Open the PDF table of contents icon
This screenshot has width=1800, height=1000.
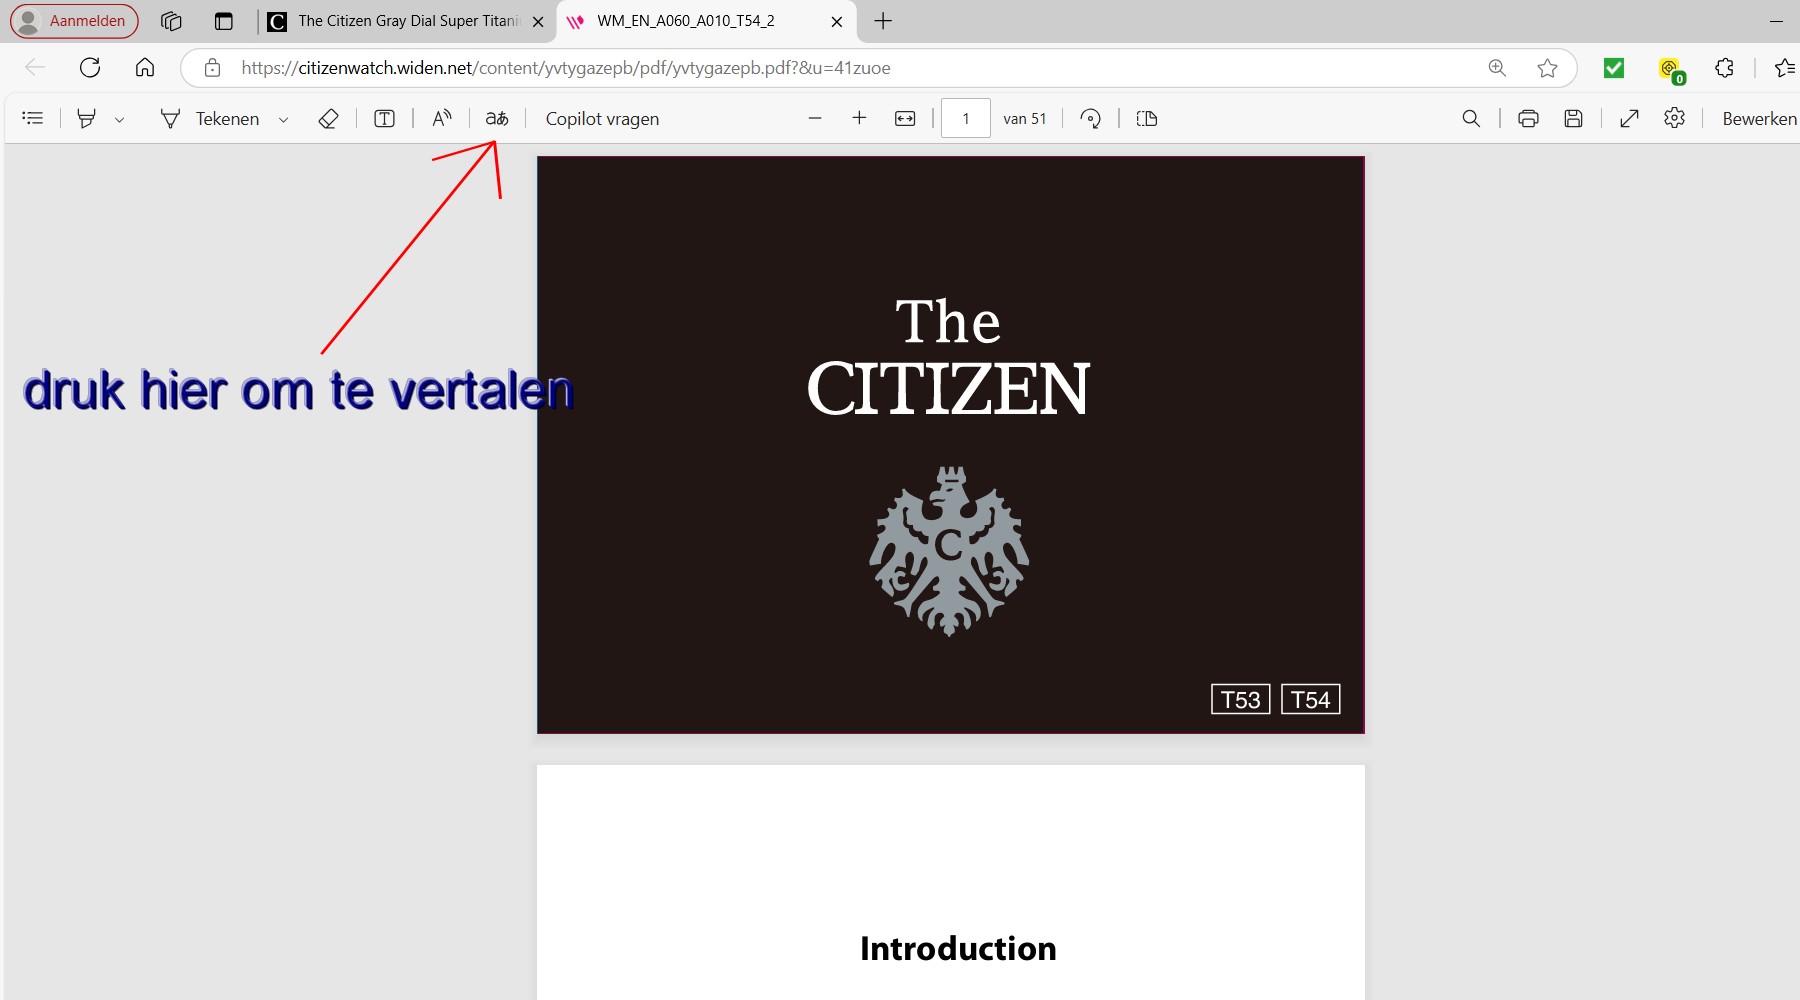tap(33, 118)
